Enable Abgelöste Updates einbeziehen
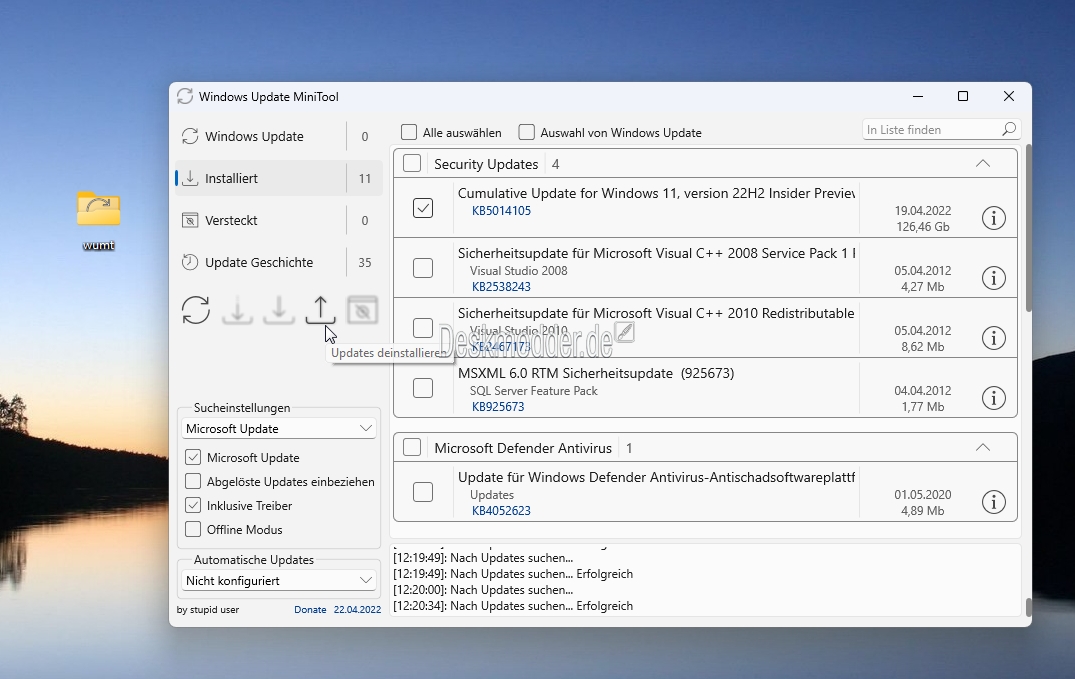This screenshot has height=679, width=1075. click(x=193, y=481)
